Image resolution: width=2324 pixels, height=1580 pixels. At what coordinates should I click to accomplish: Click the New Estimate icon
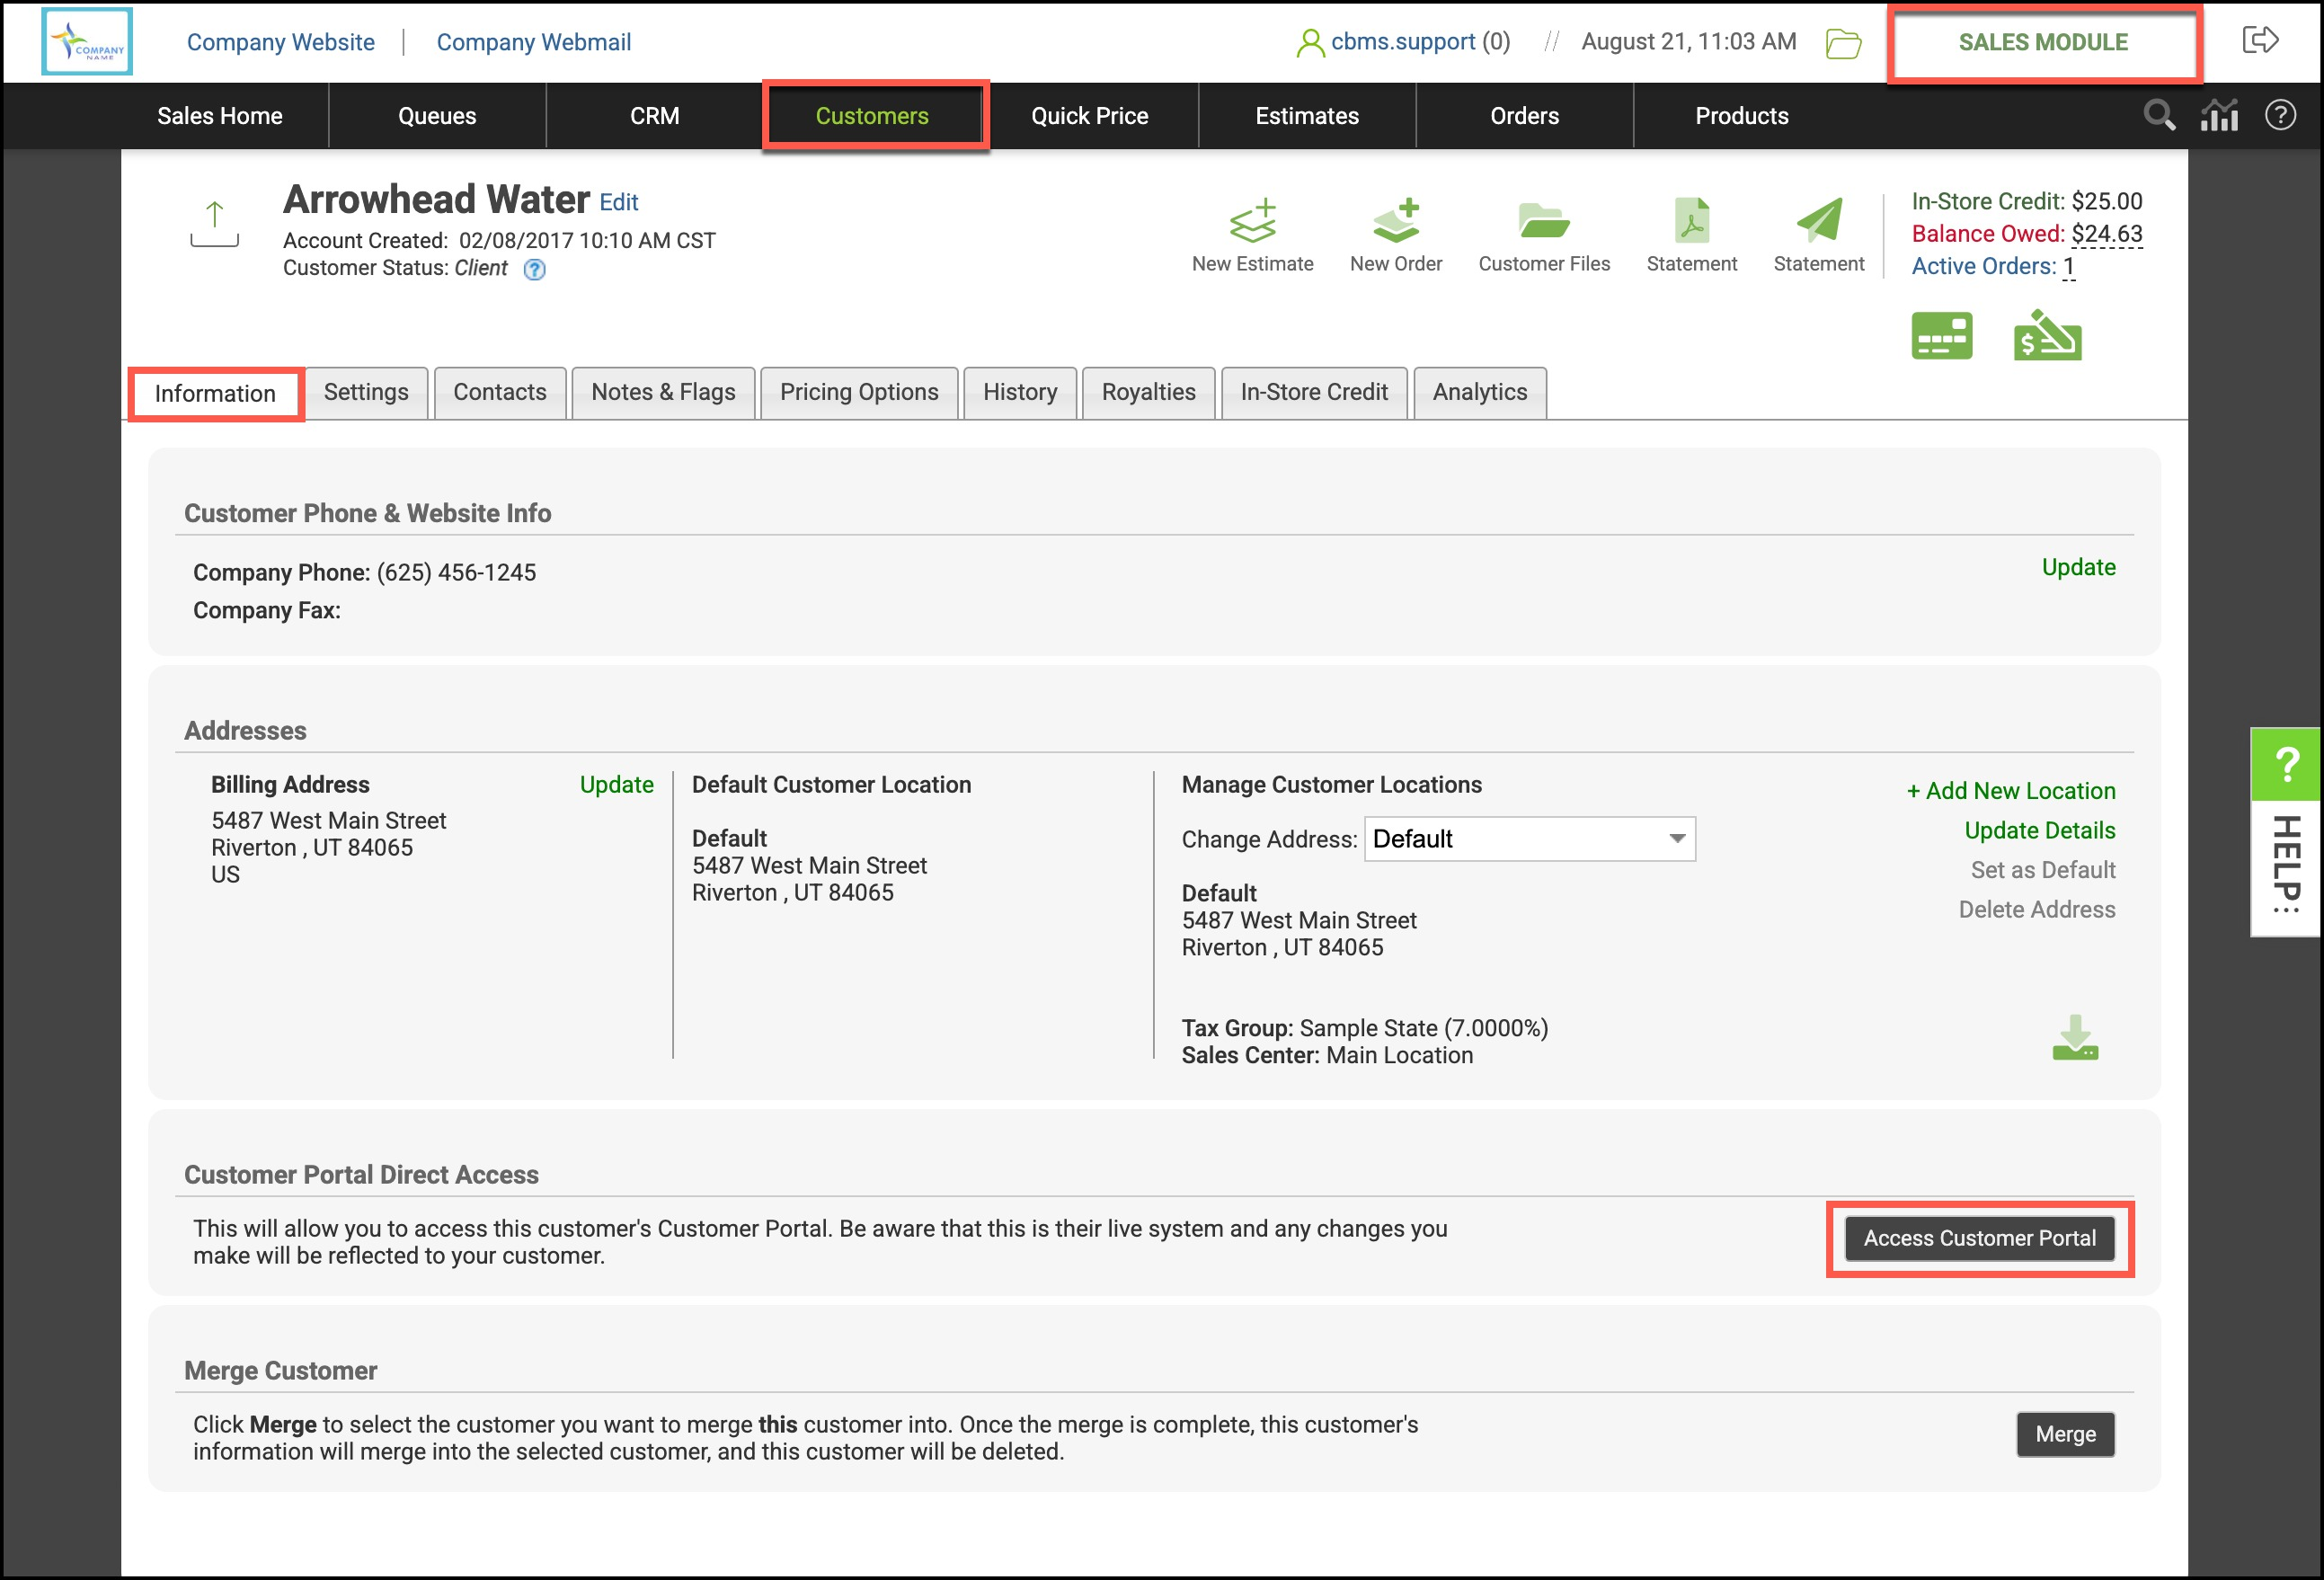[1252, 221]
